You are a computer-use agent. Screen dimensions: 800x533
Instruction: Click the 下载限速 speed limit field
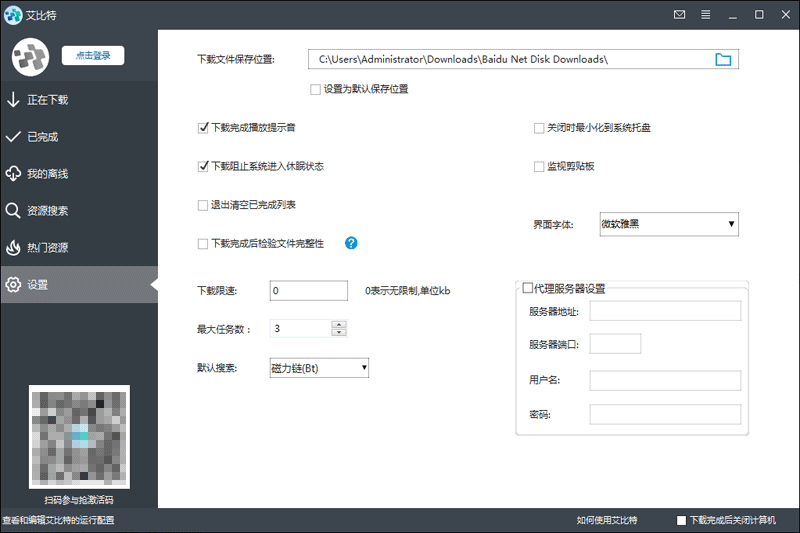[309, 291]
